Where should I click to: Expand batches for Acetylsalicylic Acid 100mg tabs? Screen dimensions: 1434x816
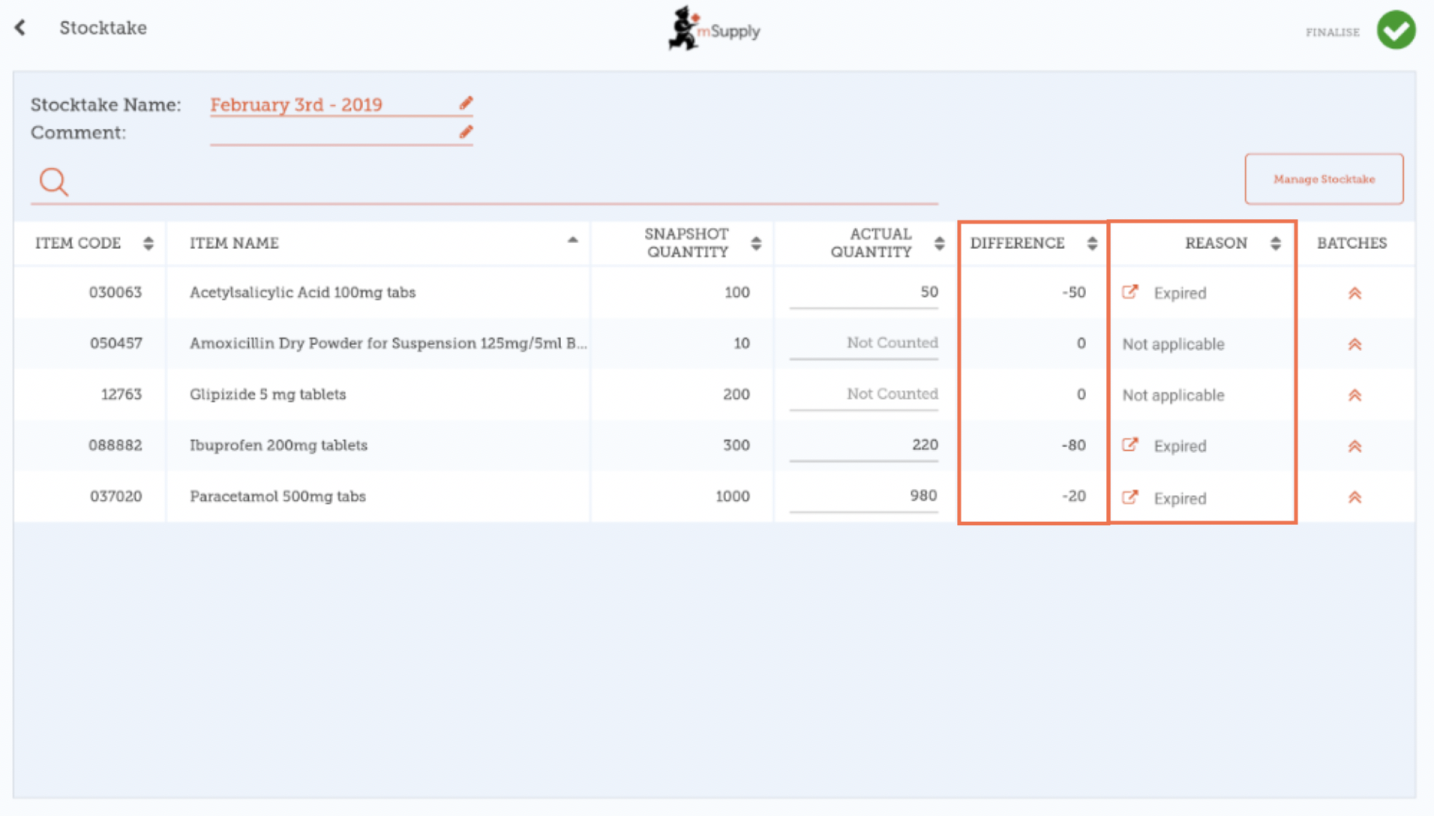click(x=1354, y=293)
